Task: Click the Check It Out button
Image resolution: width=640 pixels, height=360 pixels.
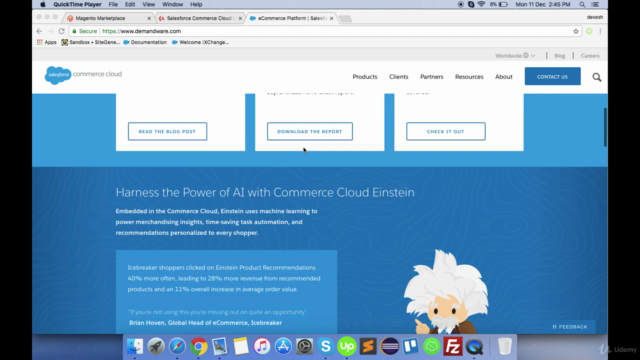Action: 446,131
